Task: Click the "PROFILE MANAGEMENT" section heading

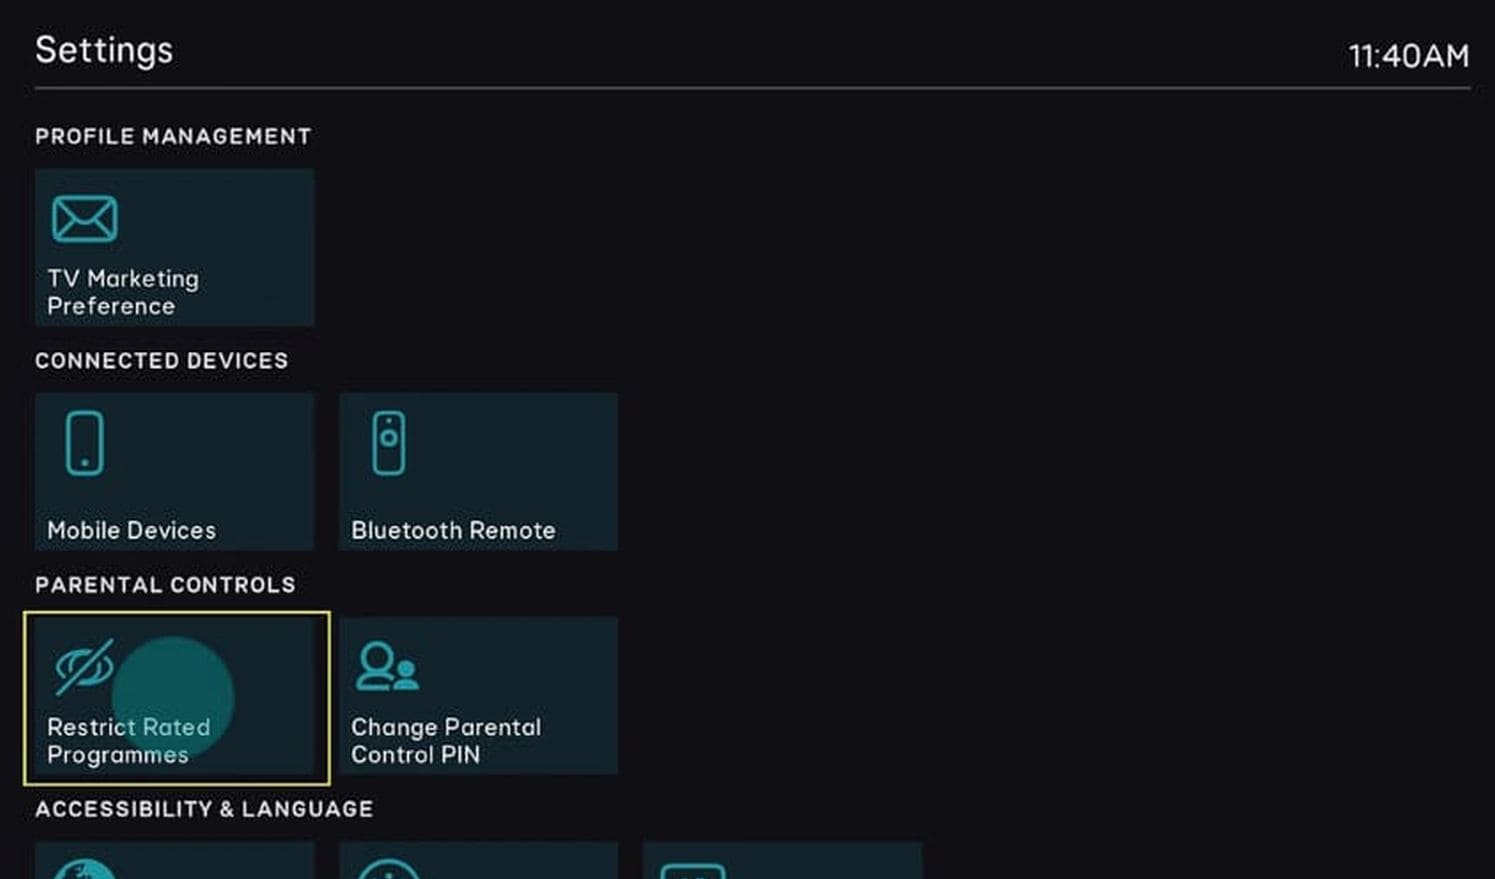Action: click(173, 136)
